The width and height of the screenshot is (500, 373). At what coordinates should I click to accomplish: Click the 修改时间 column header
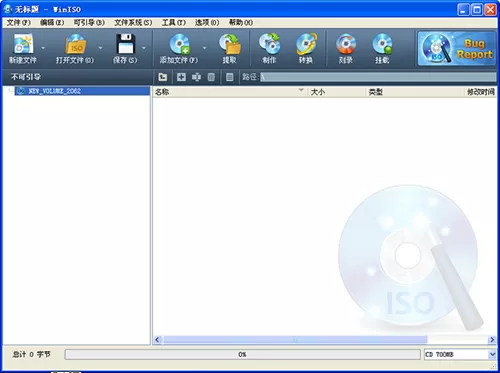click(480, 92)
